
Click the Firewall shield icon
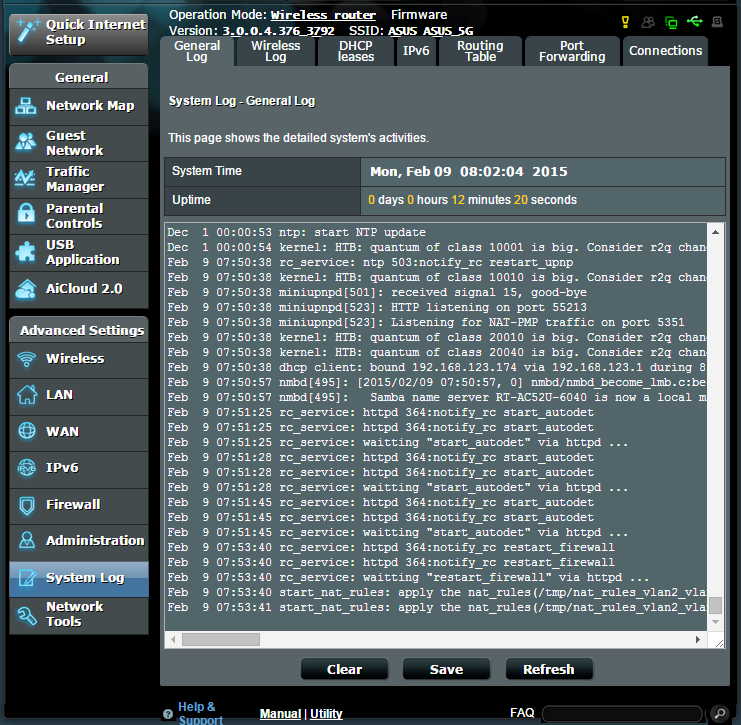pos(27,505)
